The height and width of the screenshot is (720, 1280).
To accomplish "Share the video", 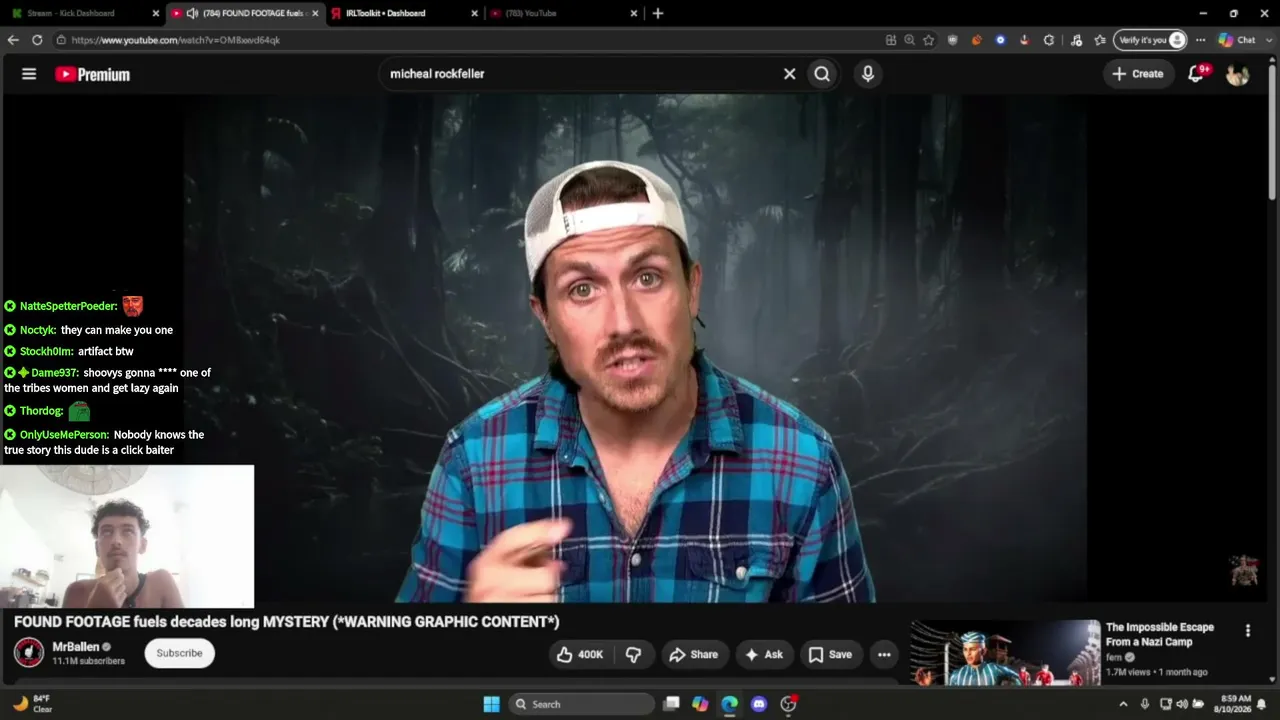I will pyautogui.click(x=693, y=655).
